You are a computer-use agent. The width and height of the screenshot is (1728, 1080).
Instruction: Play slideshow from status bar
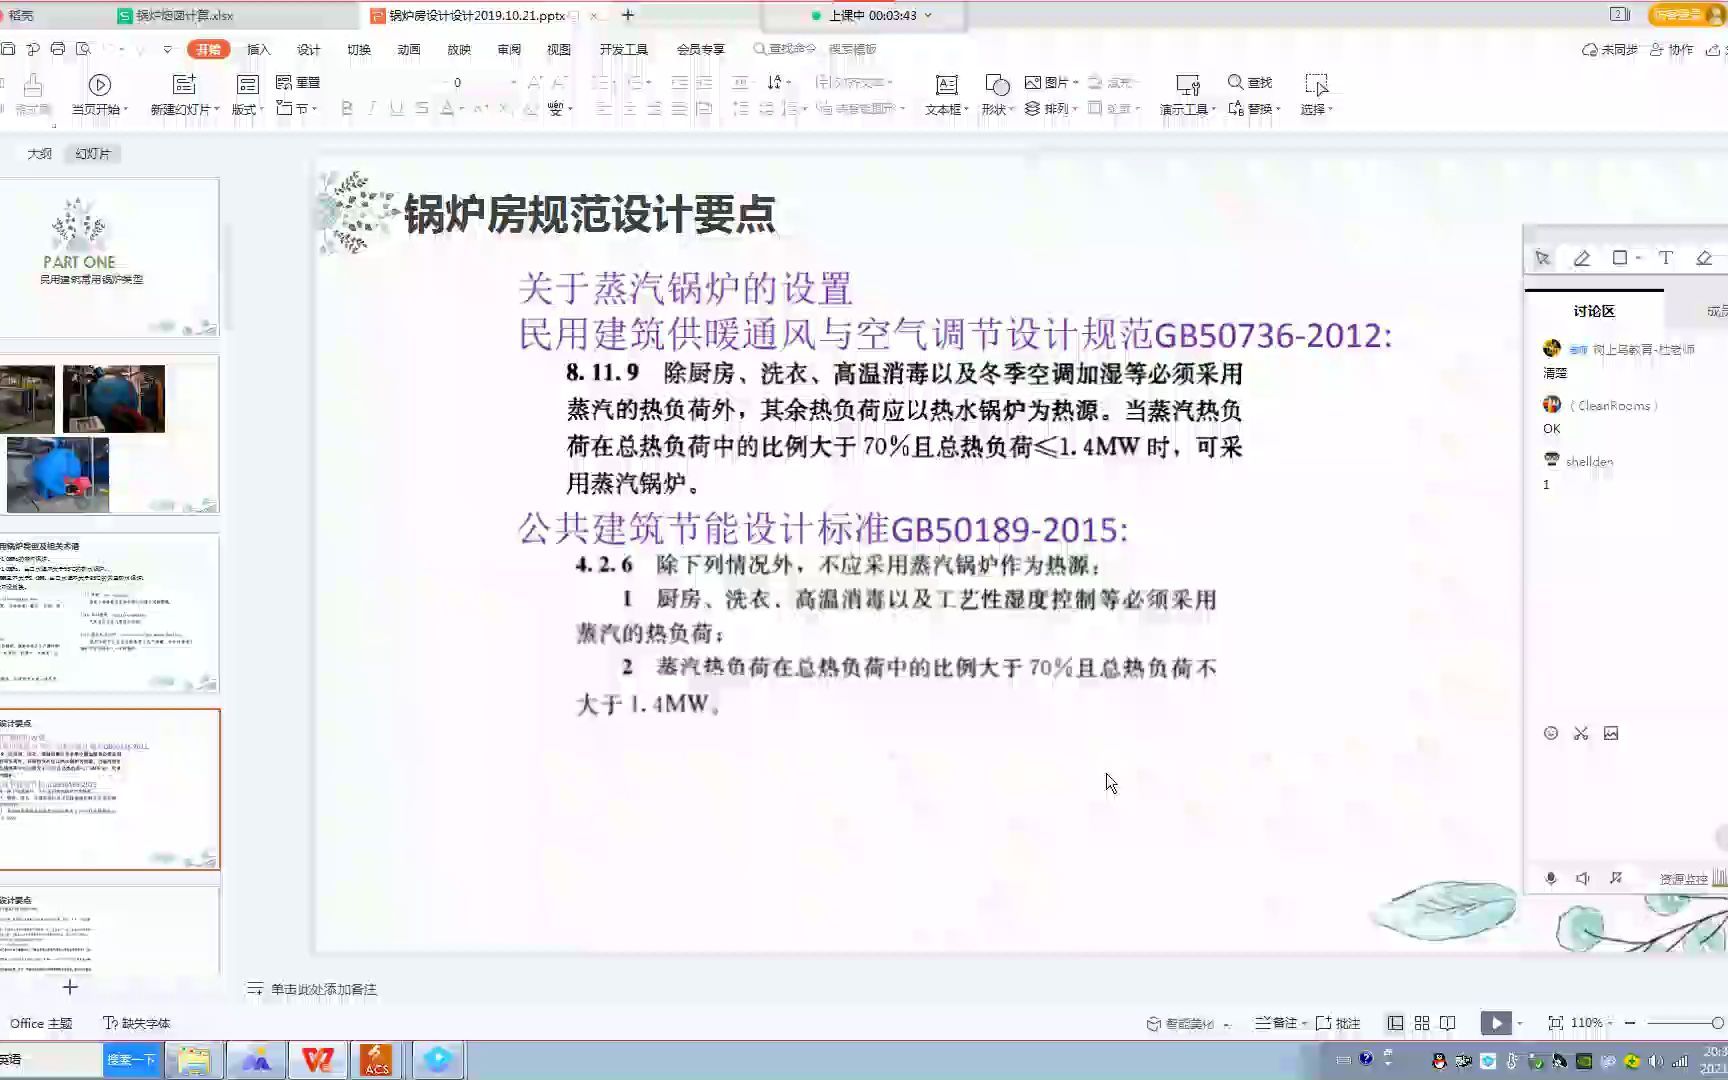[x=1495, y=1023]
